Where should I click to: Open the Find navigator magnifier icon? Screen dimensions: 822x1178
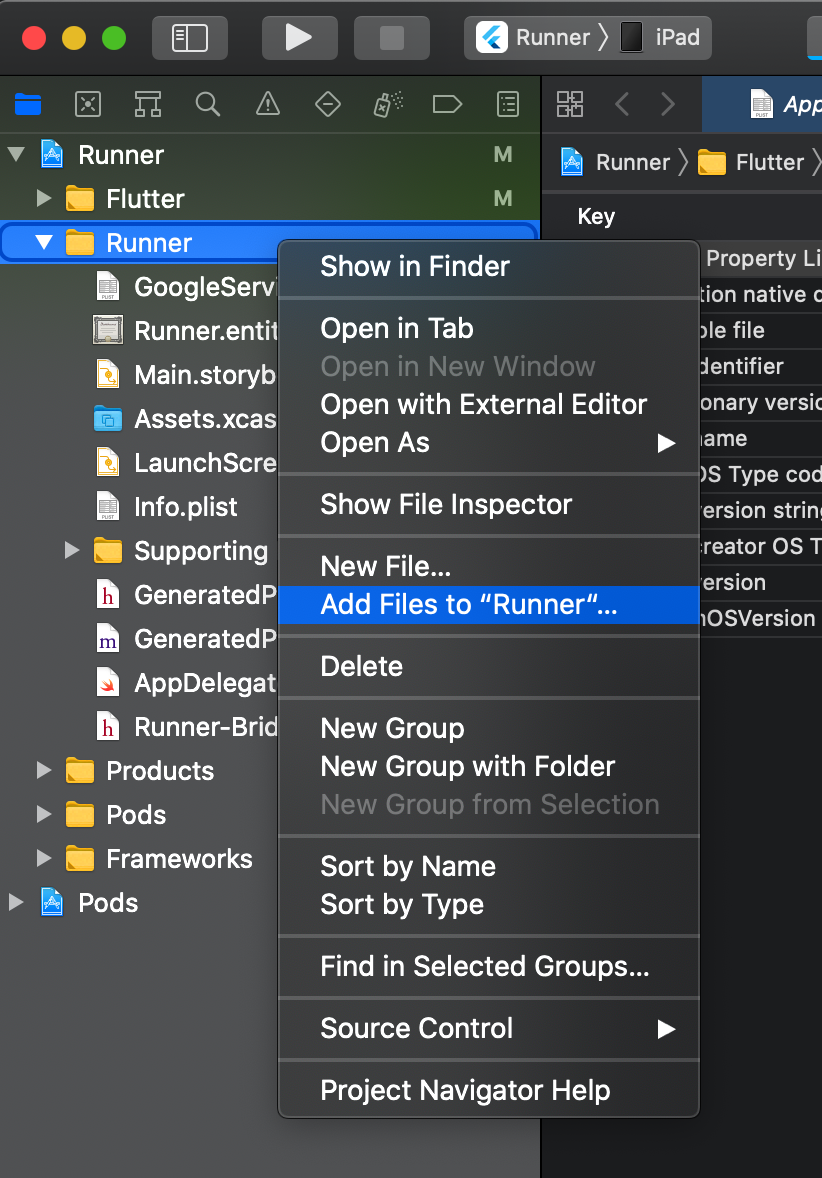click(x=207, y=104)
